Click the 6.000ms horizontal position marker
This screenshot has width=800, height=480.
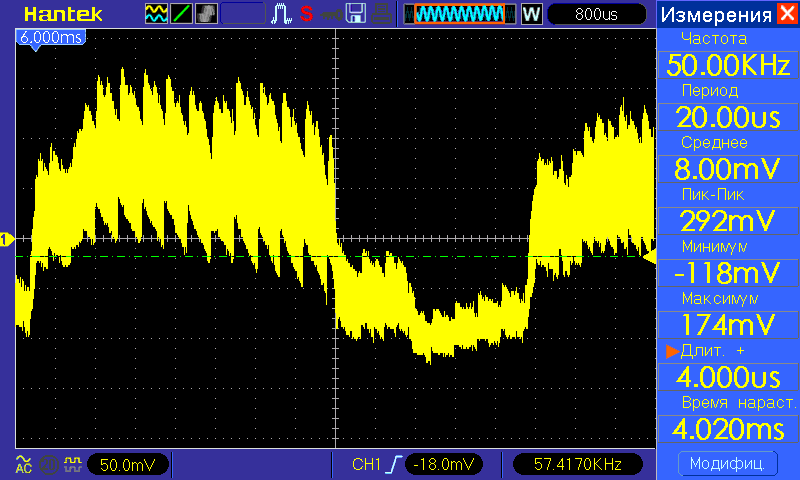point(48,36)
